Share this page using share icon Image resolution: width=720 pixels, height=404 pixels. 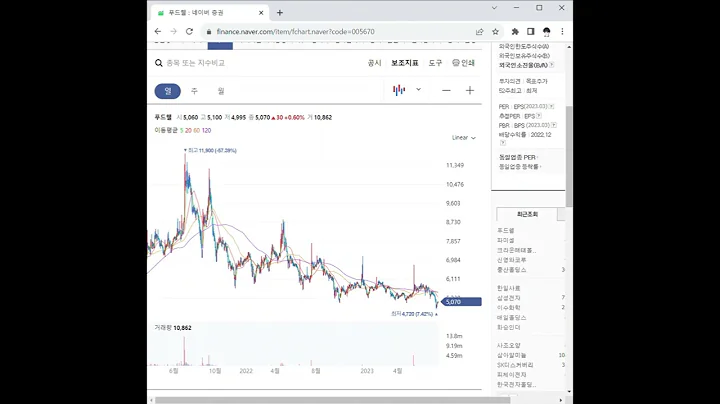(x=479, y=32)
